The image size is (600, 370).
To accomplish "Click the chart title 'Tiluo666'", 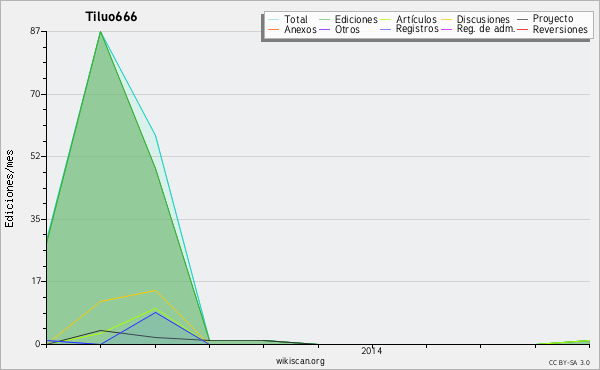I will click(111, 17).
